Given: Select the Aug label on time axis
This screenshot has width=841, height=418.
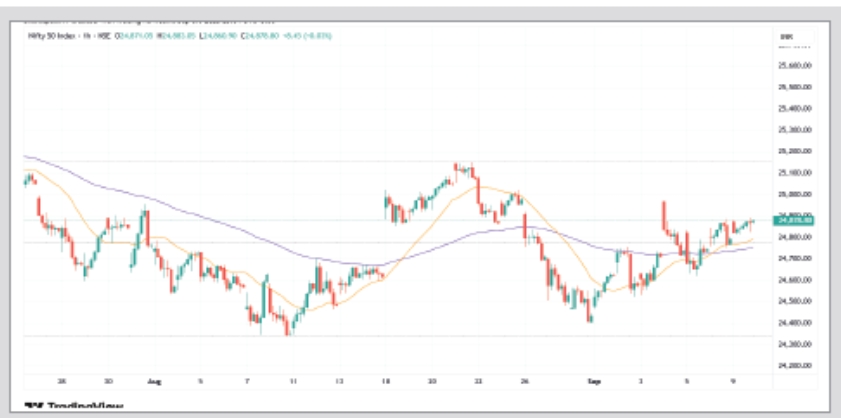Looking at the screenshot, I should click(153, 382).
